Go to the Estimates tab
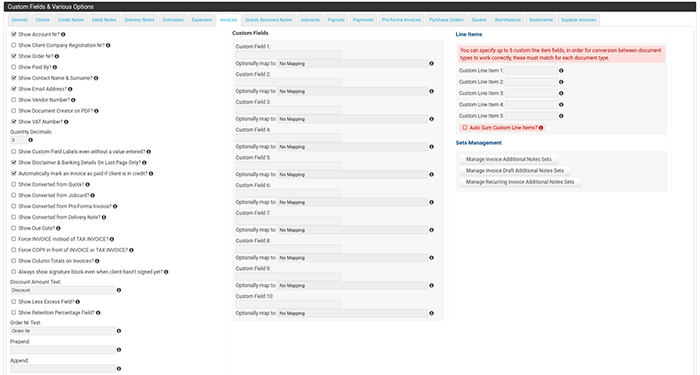Image resolution: width=700 pixels, height=375 pixels. 173,20
